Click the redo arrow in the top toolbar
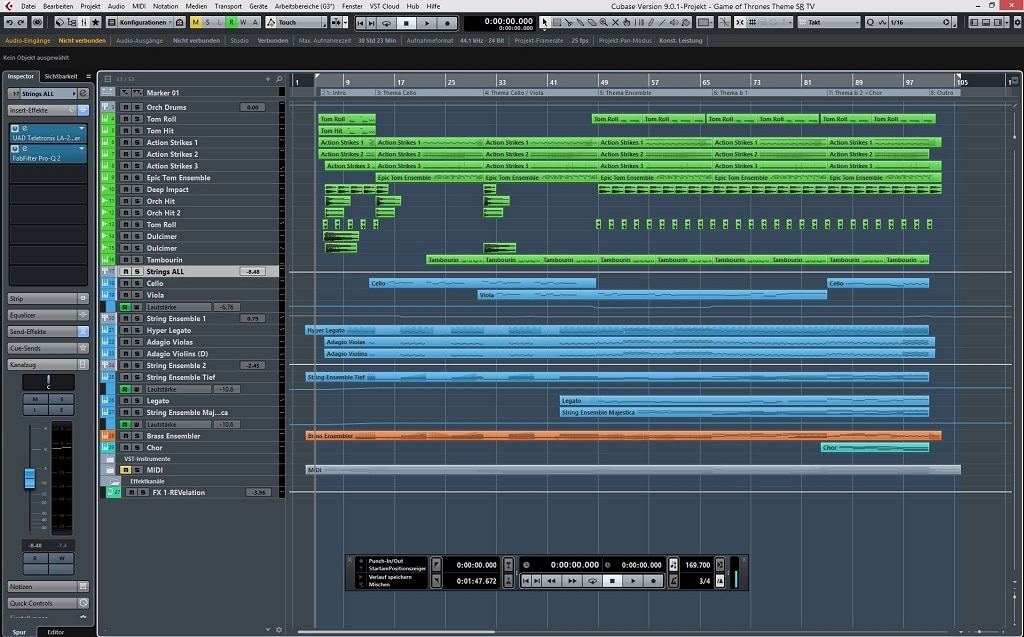Screen dimensions: 1024x637 21,22
